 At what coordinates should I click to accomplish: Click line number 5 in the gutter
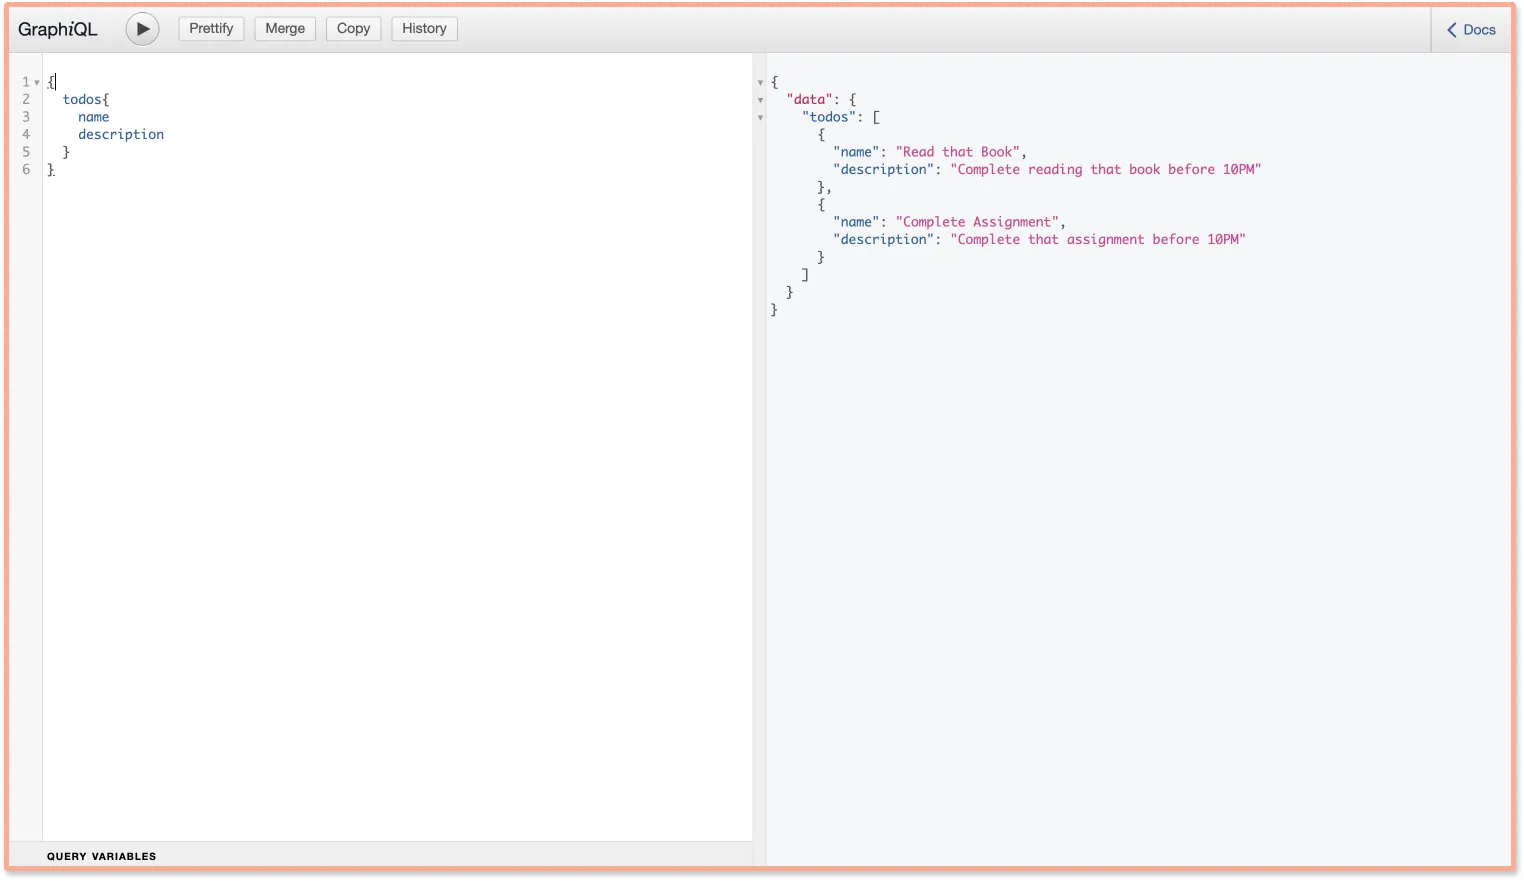coord(26,152)
